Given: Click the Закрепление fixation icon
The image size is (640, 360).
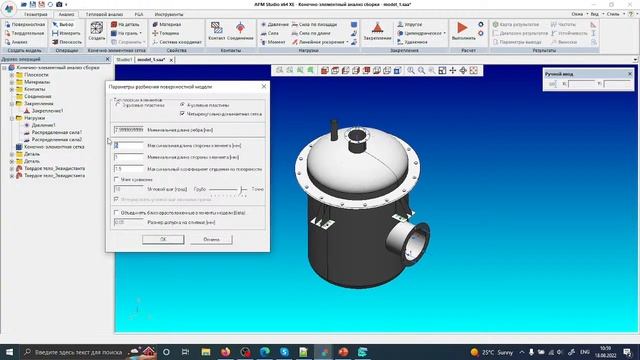Looking at the screenshot, I should click(x=377, y=31).
